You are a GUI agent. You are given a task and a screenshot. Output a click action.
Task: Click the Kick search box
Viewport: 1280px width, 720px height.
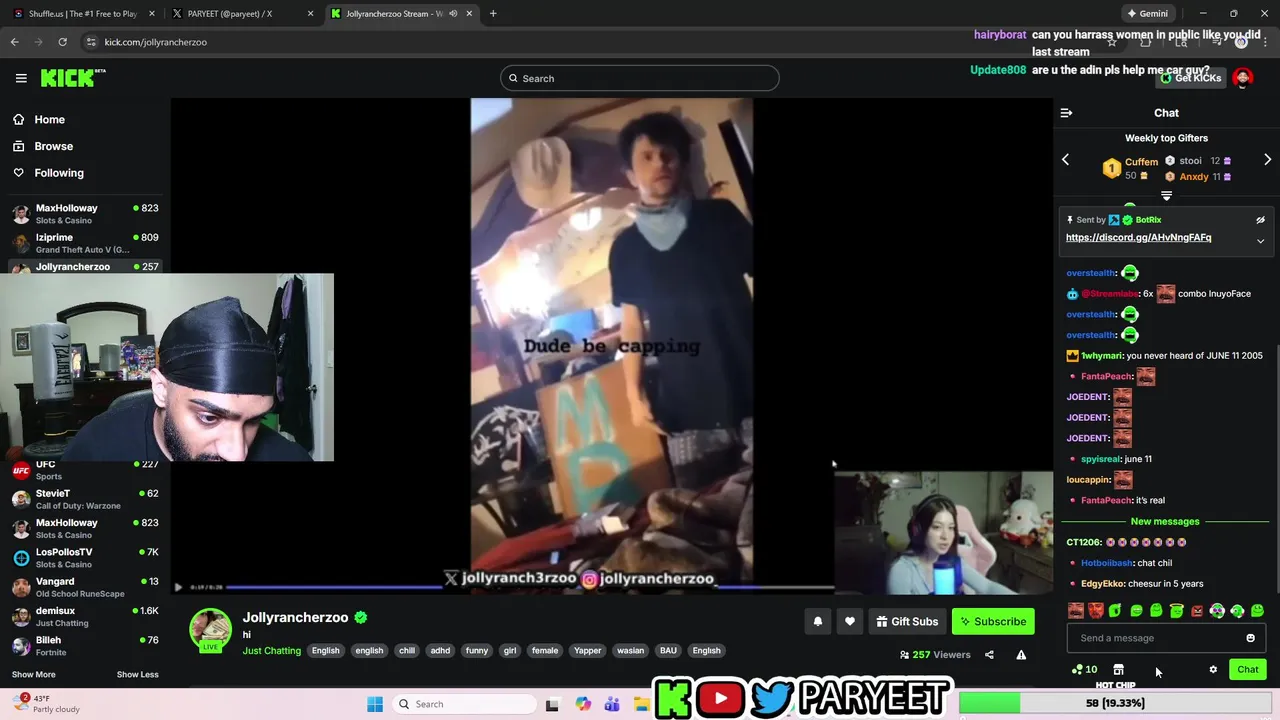pyautogui.click(x=639, y=78)
